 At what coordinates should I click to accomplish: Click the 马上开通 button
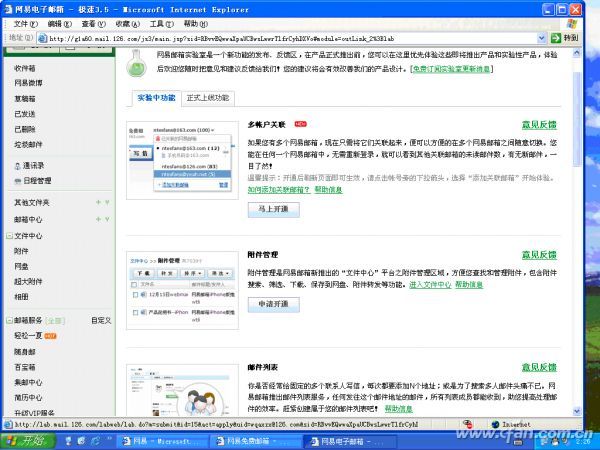(274, 210)
